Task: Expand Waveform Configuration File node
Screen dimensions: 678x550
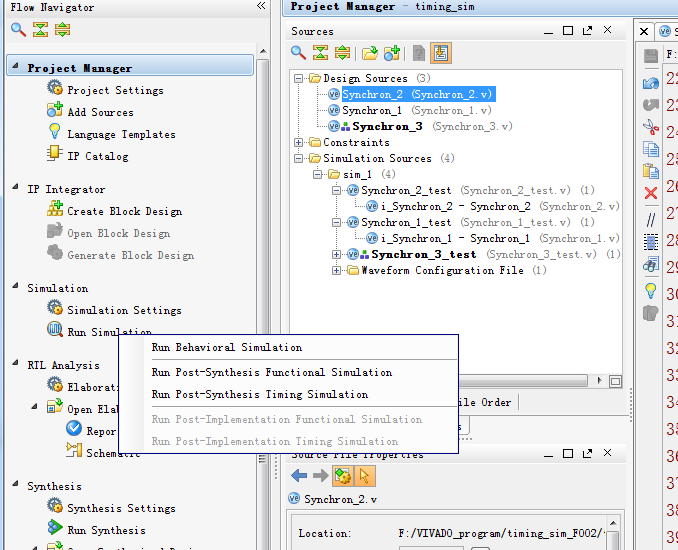Action: click(x=336, y=270)
